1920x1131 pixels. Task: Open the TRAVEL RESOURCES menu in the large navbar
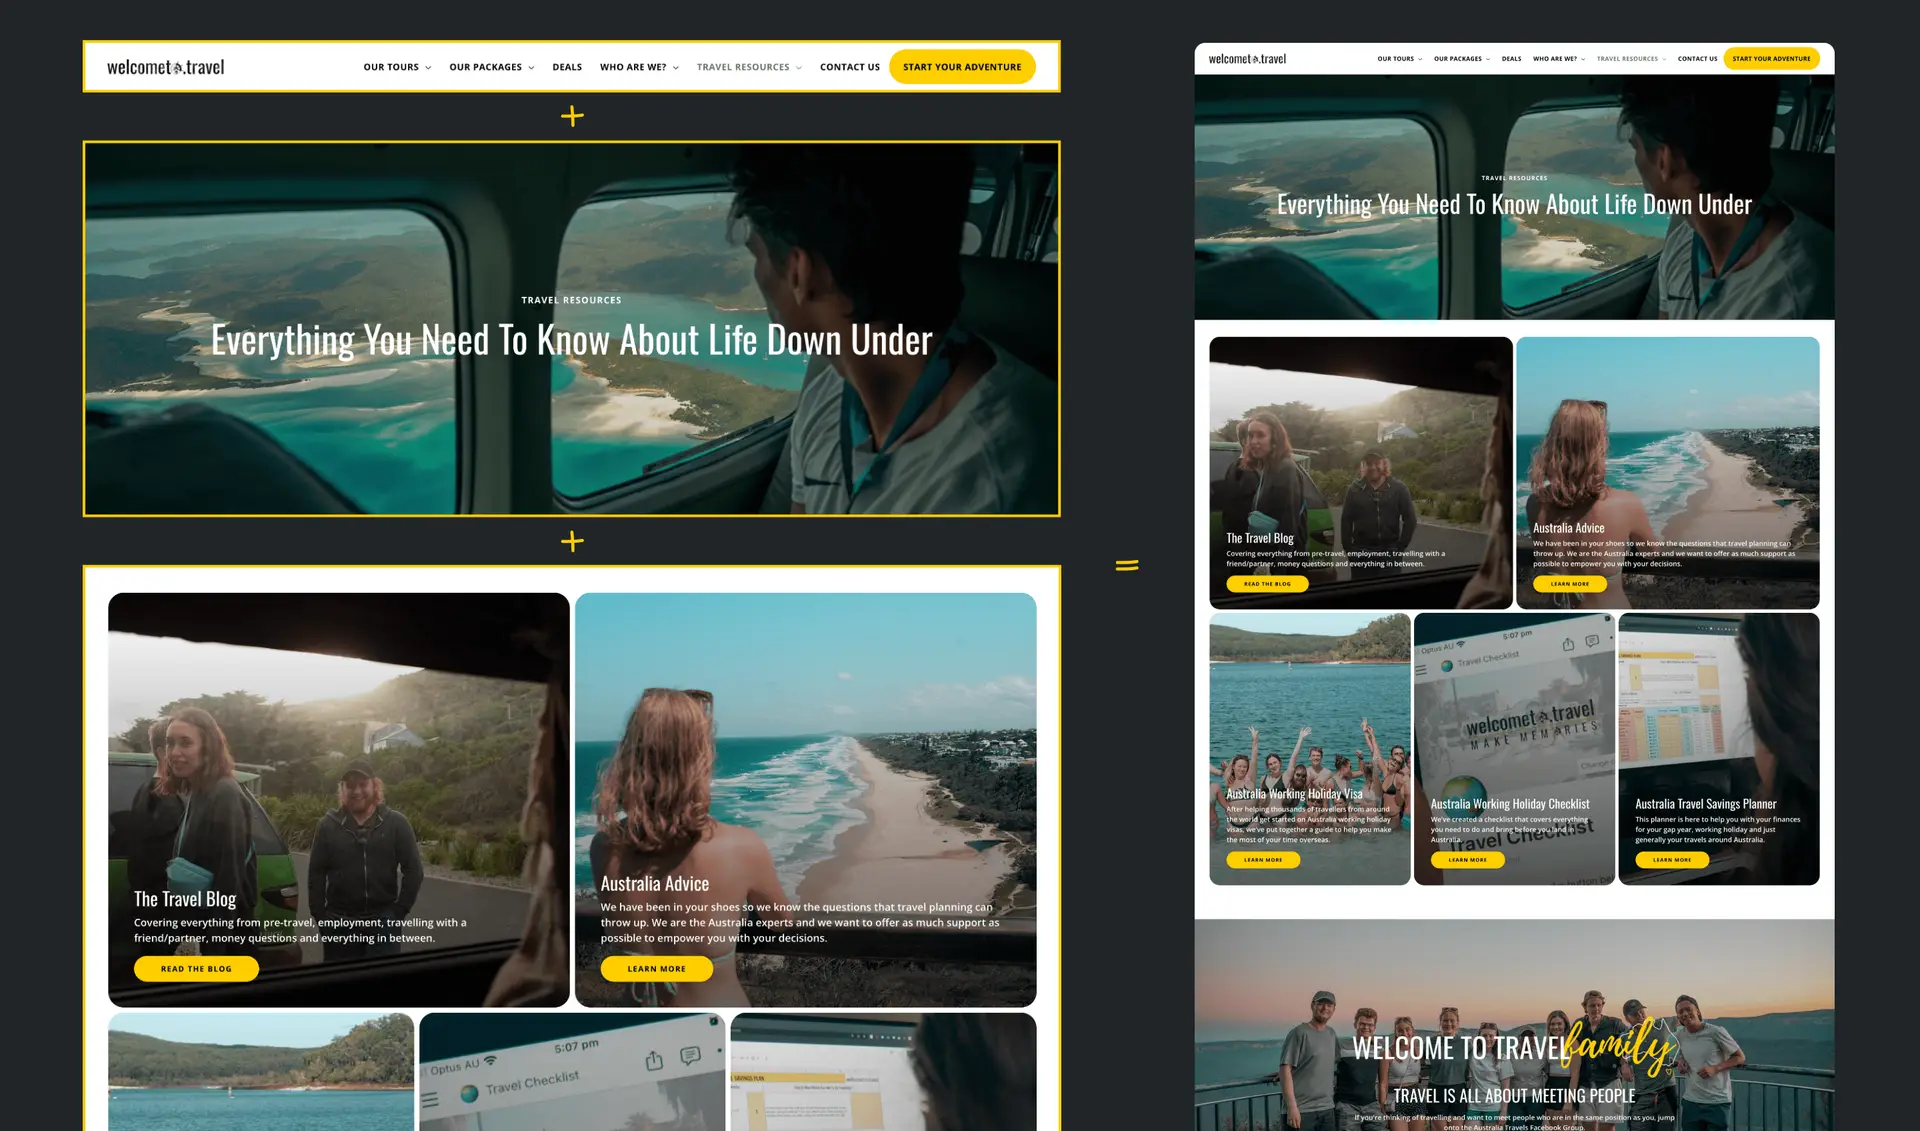(x=749, y=67)
